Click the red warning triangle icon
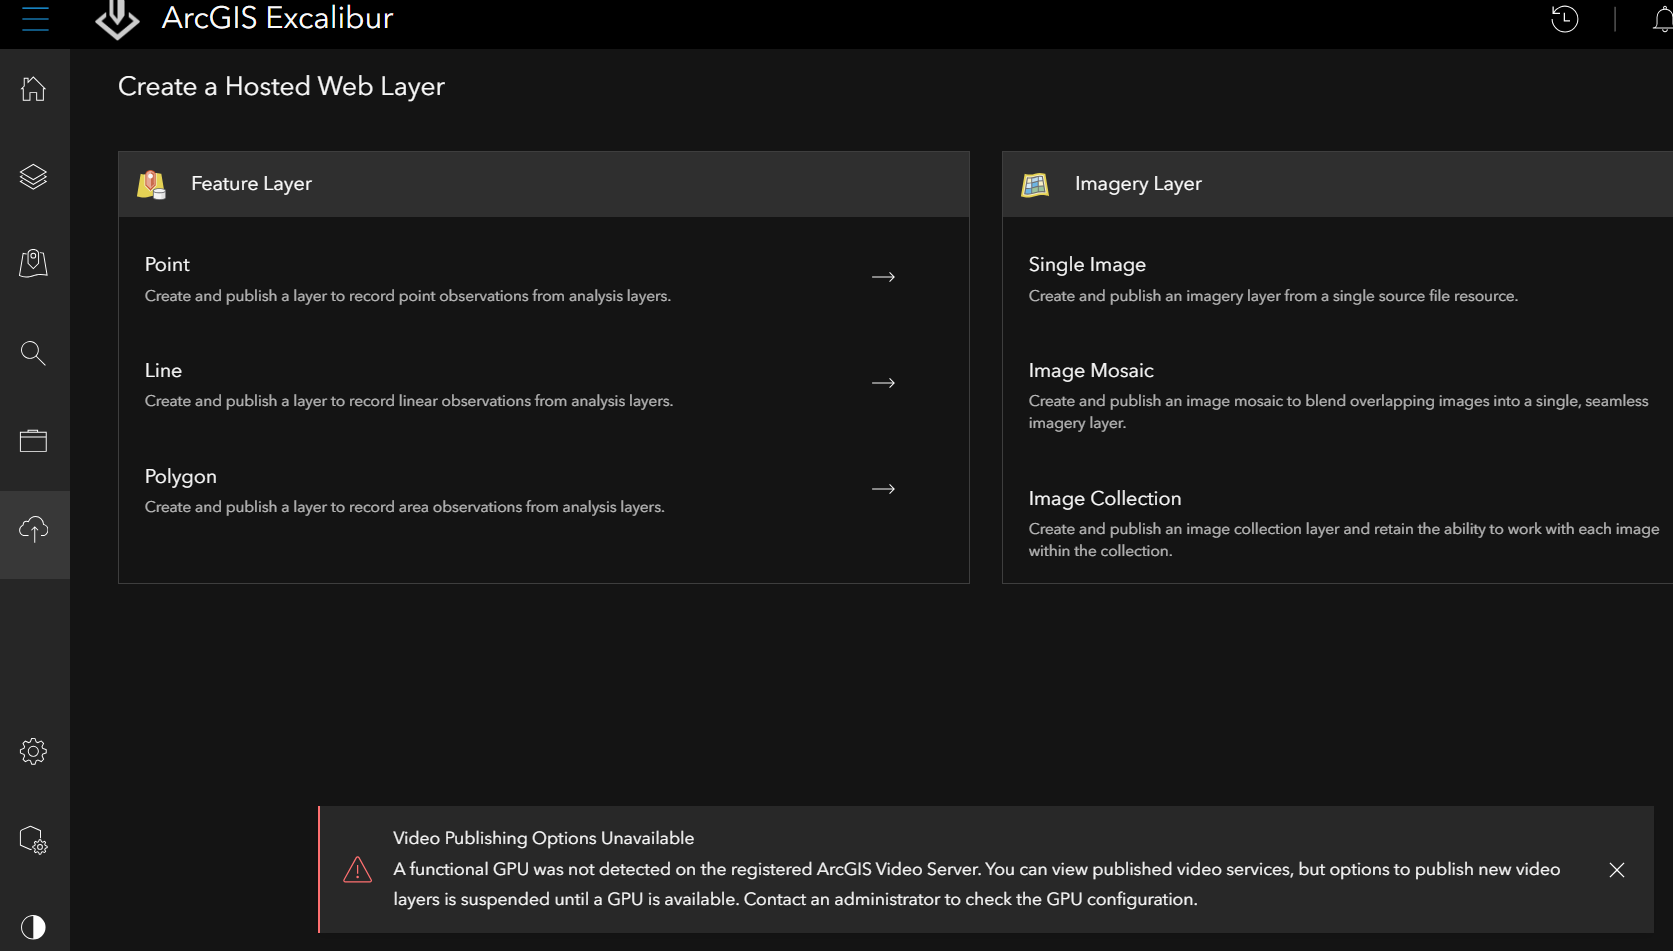Image resolution: width=1673 pixels, height=951 pixels. (x=357, y=870)
